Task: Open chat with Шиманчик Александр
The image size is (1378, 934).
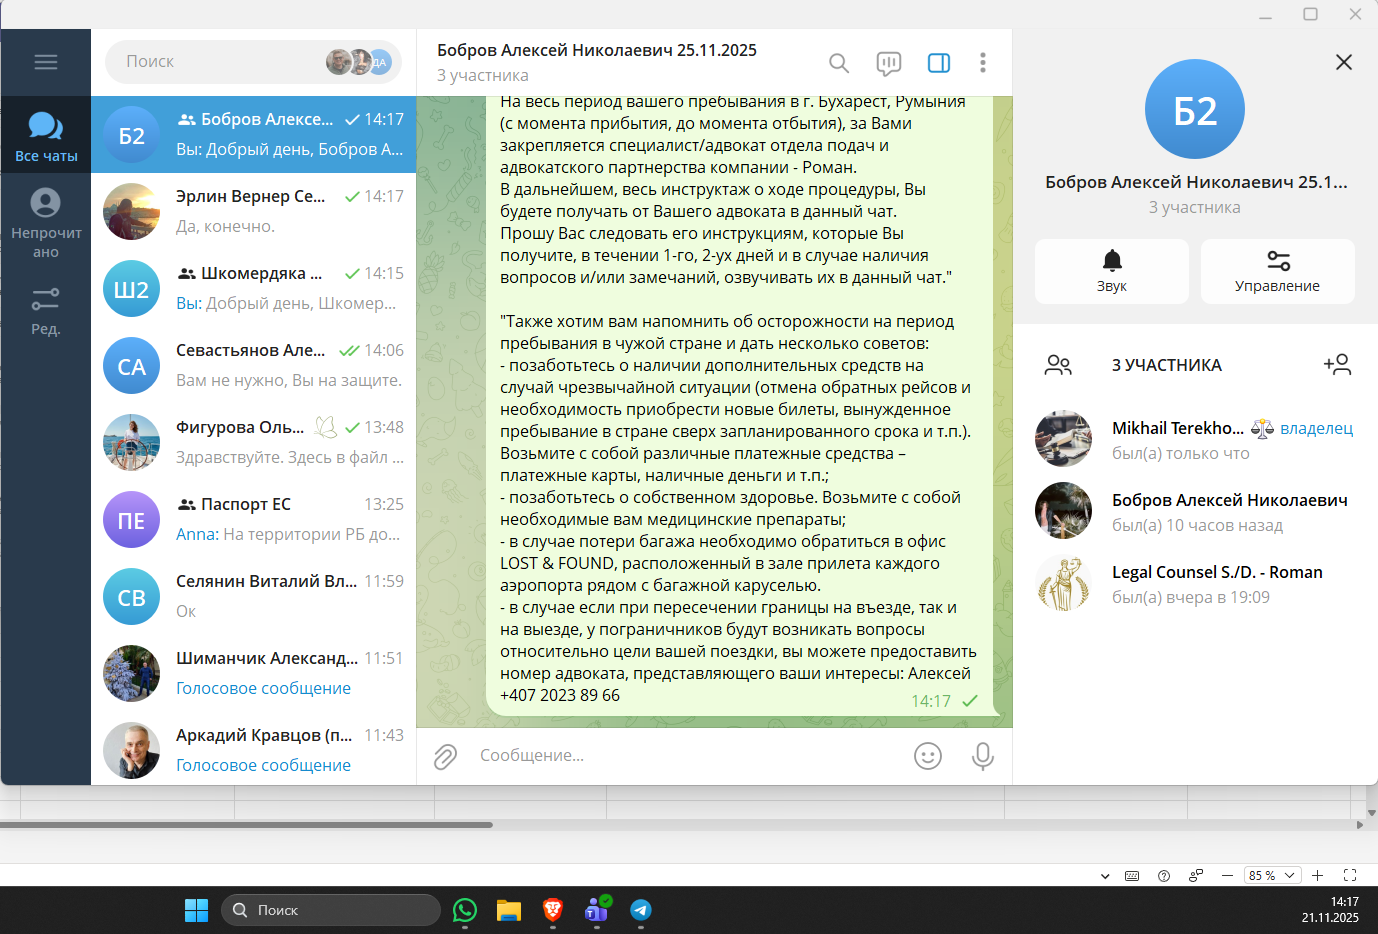Action: [253, 673]
